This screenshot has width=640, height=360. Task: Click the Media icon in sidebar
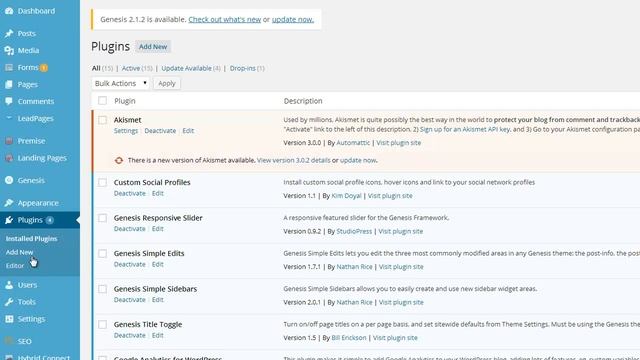9,51
